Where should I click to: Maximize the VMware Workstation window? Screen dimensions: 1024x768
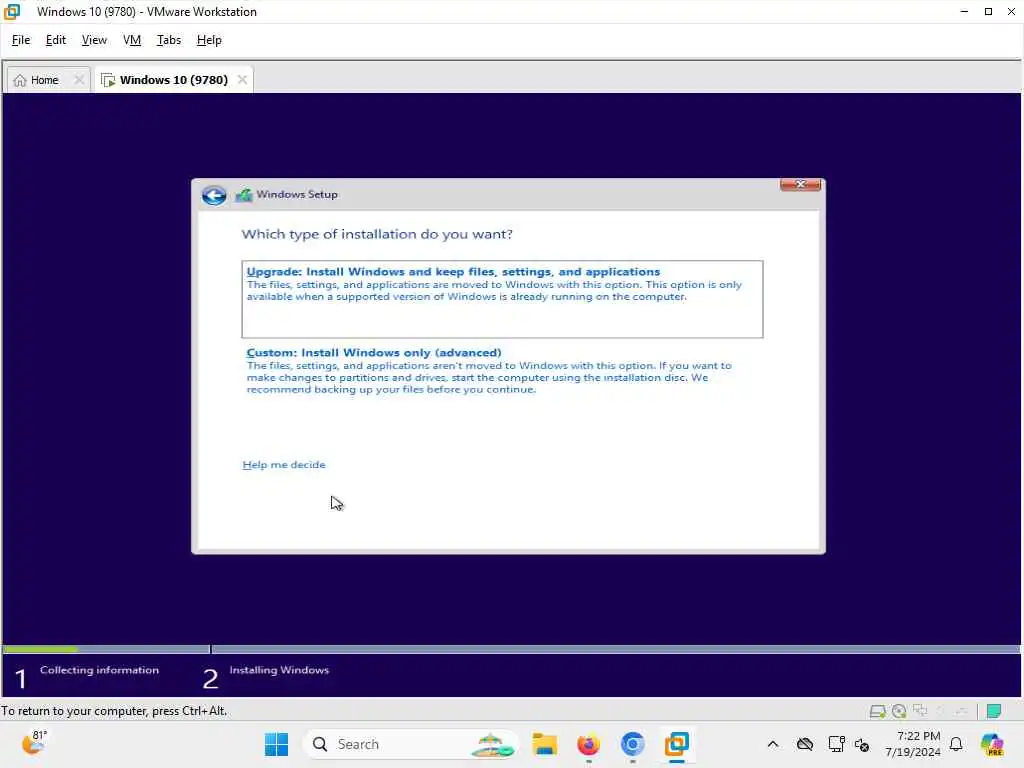click(988, 11)
